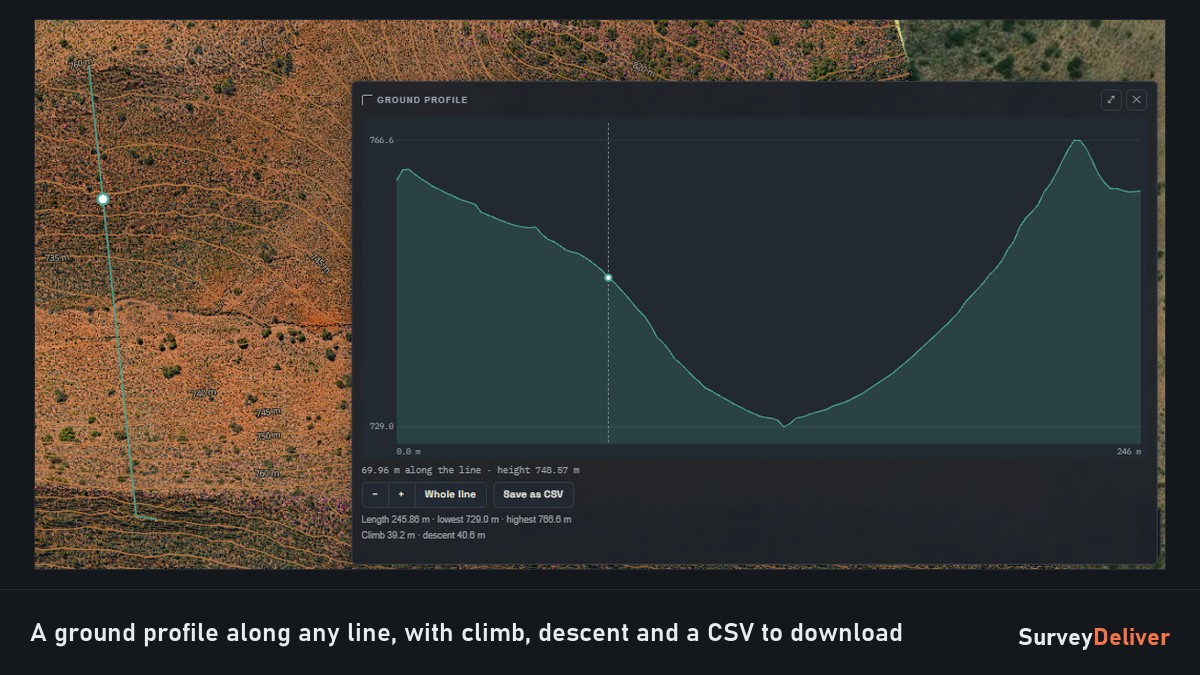Click the bottom end of the map line
The width and height of the screenshot is (1200, 675).
(135, 515)
